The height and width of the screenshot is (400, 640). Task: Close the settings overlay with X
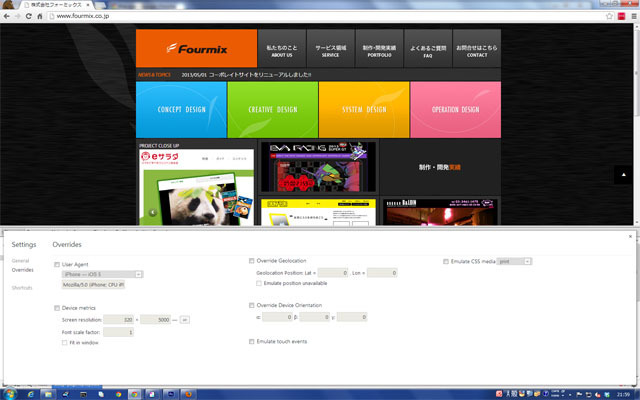pos(629,236)
